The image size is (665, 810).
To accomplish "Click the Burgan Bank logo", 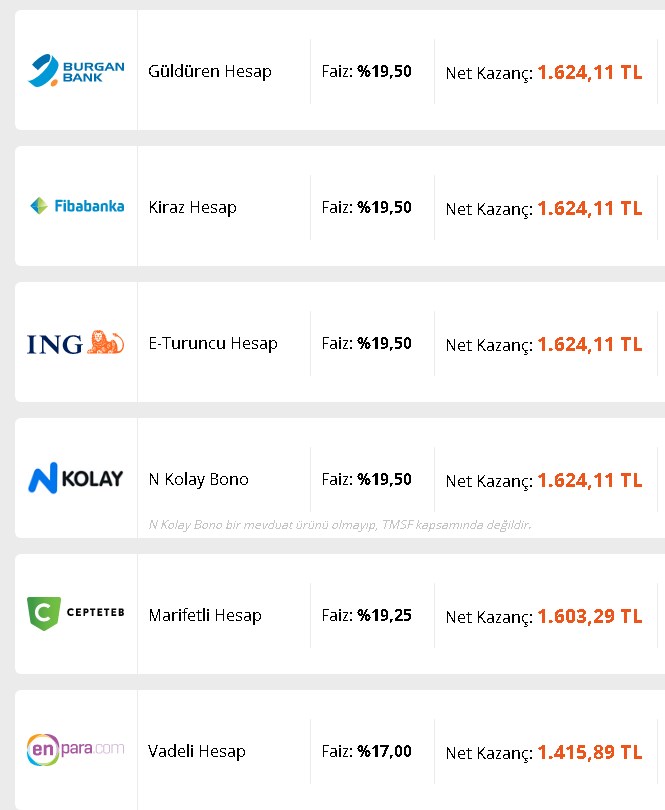I will (x=76, y=70).
